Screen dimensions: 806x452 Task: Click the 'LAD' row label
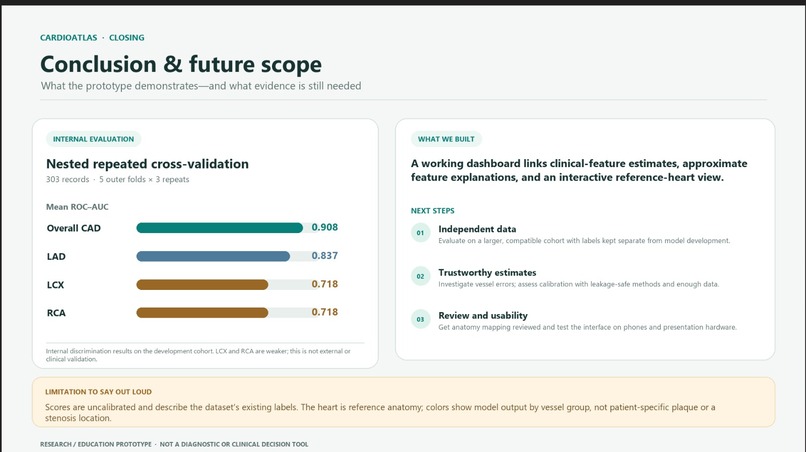coord(56,257)
